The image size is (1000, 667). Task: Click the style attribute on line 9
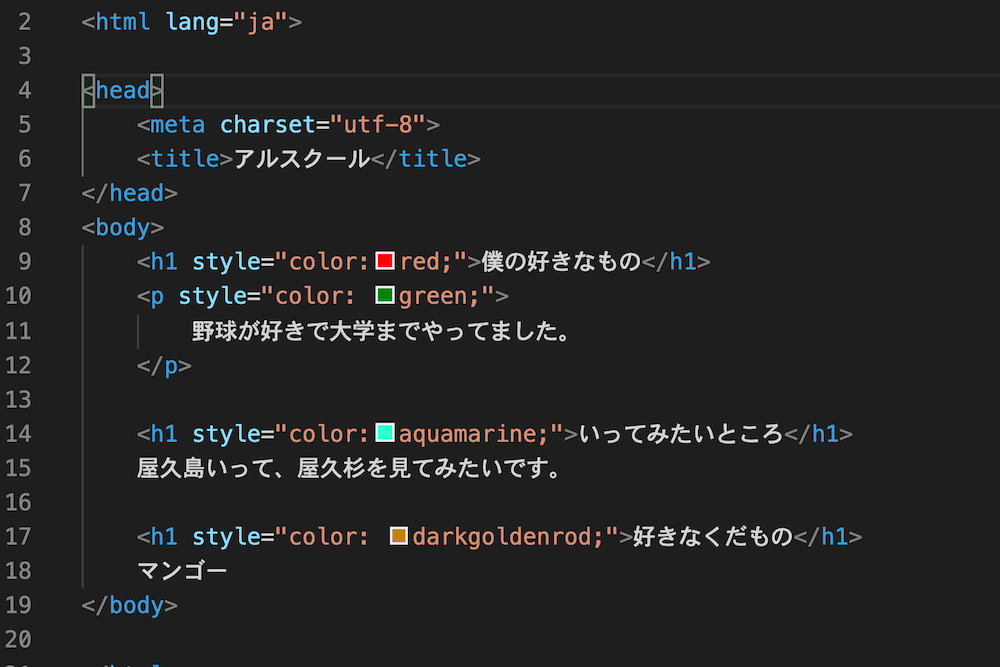click(226, 261)
